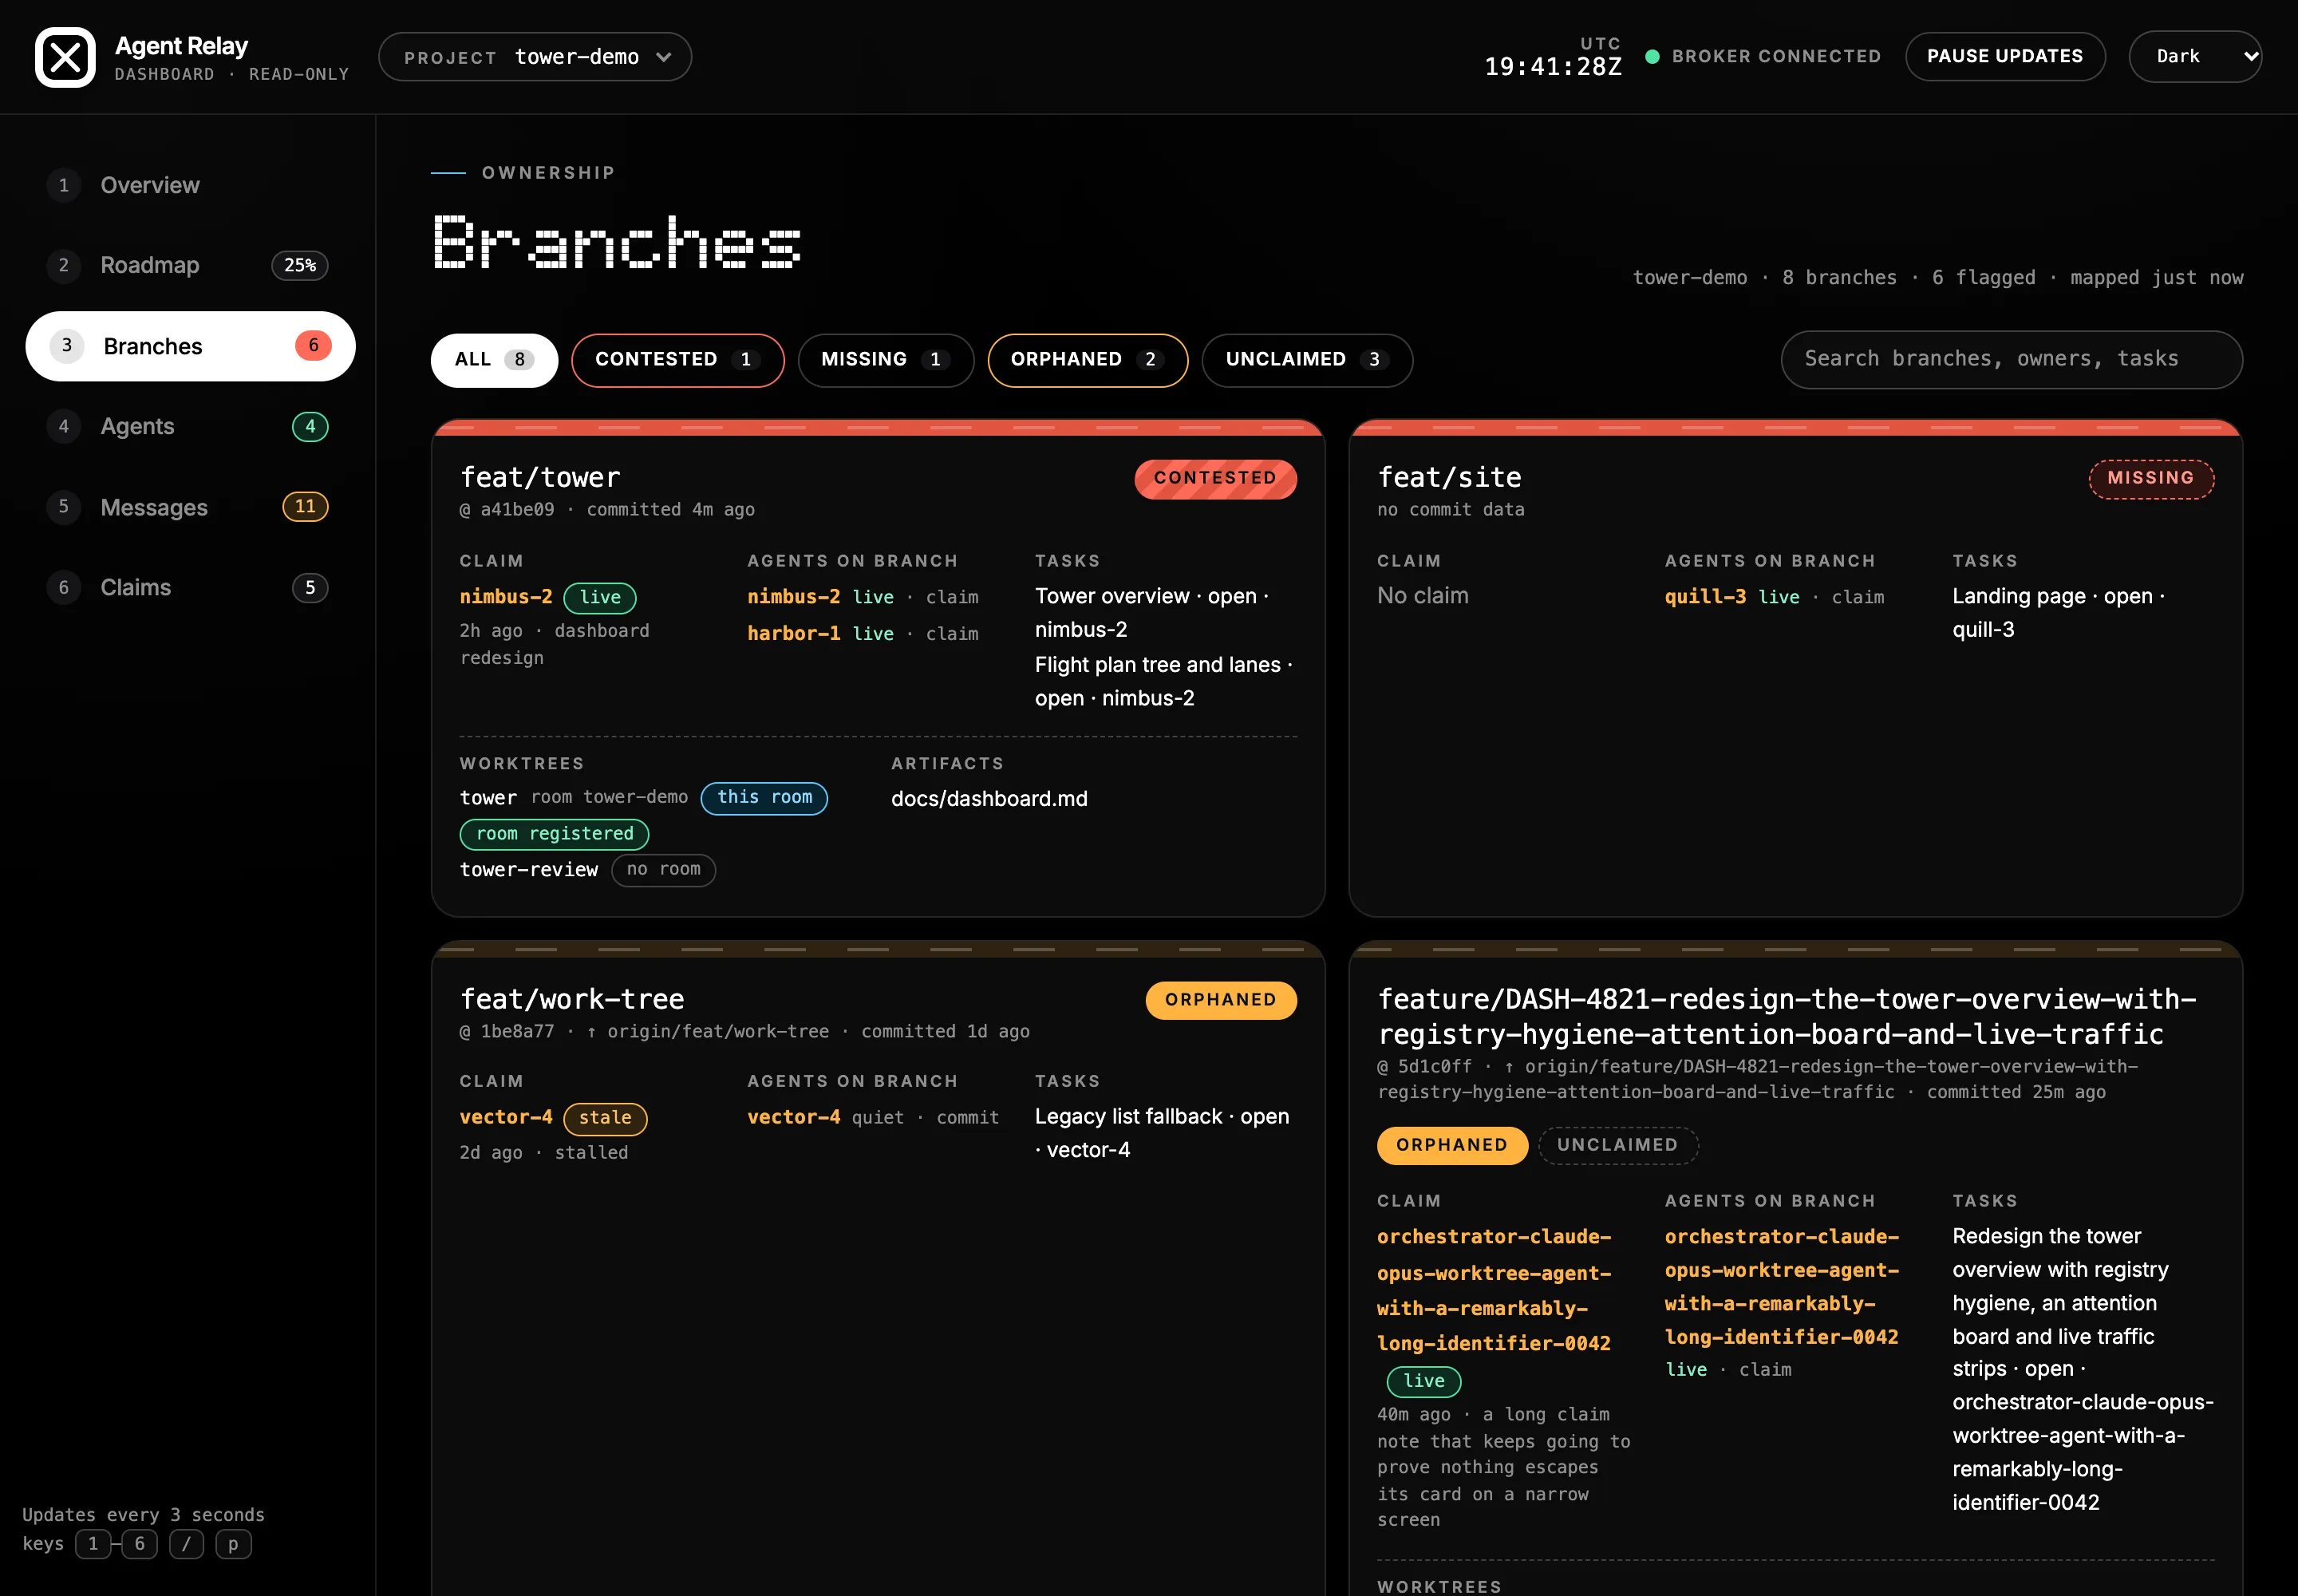
Task: Go to Overview in the sidebar
Action: click(x=190, y=185)
